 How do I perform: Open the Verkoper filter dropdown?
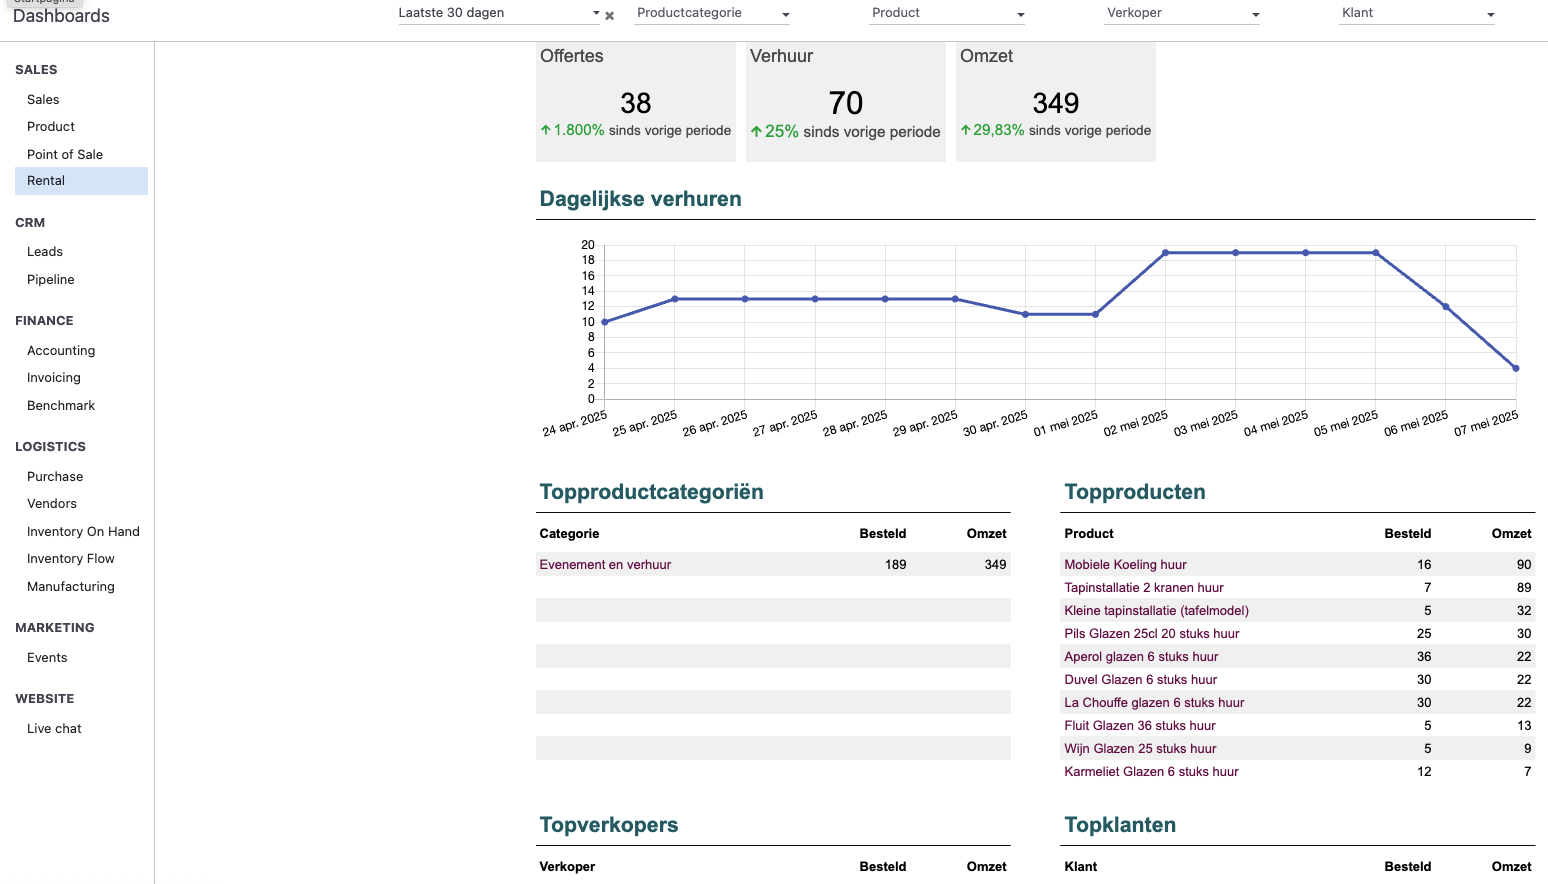click(1182, 13)
